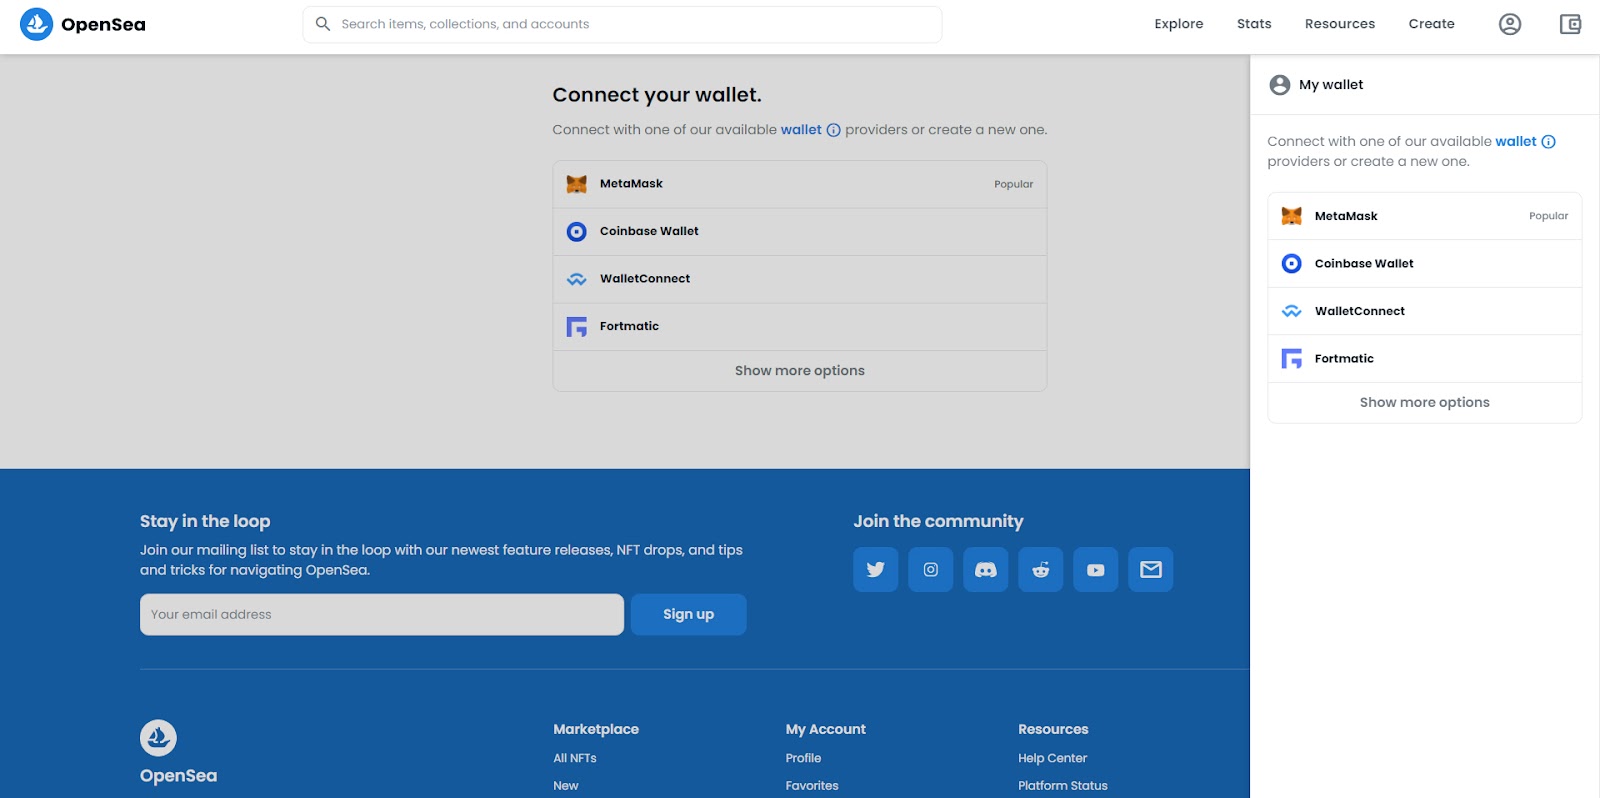Click the info icon beside wallet in My wallet sidebar
The height and width of the screenshot is (798, 1600).
(1549, 142)
